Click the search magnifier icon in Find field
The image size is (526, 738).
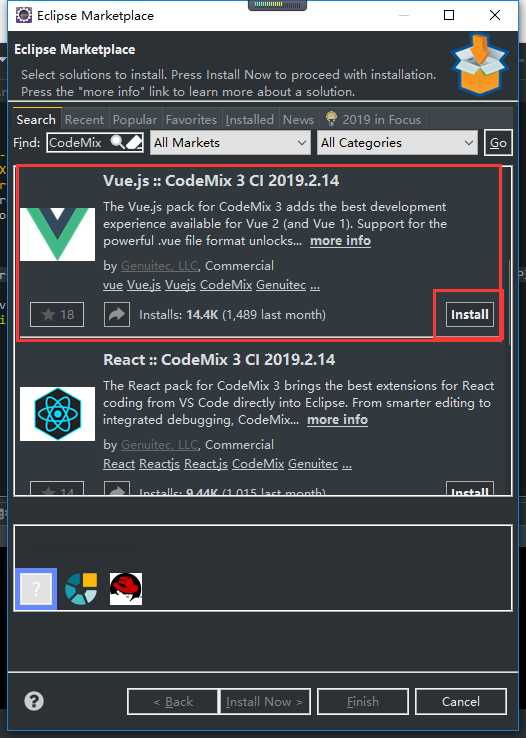[117, 142]
